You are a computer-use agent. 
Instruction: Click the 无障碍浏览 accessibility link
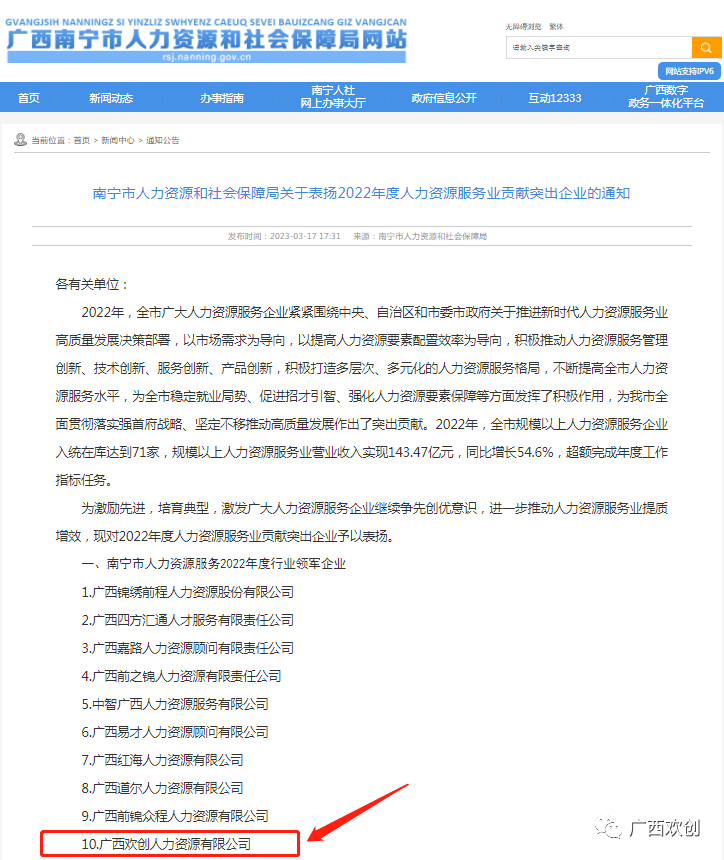[x=522, y=27]
